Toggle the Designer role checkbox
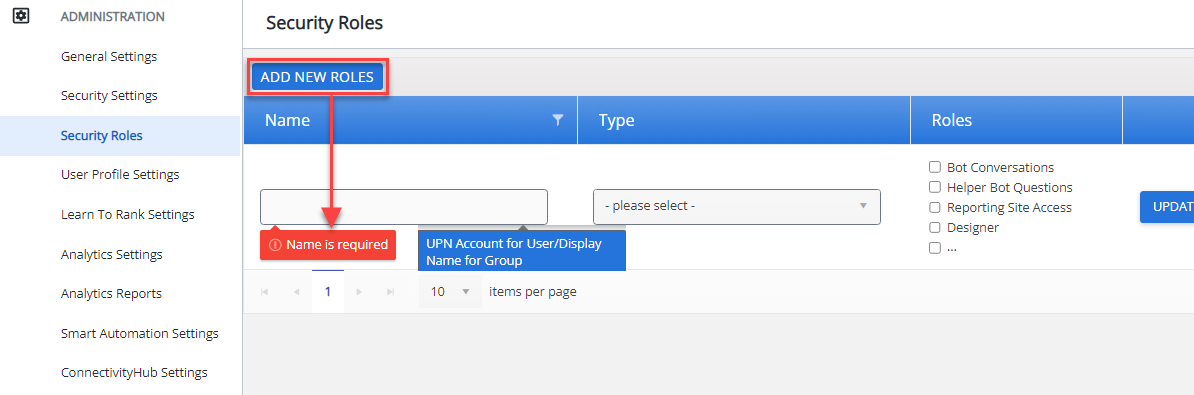The image size is (1194, 395). (934, 227)
